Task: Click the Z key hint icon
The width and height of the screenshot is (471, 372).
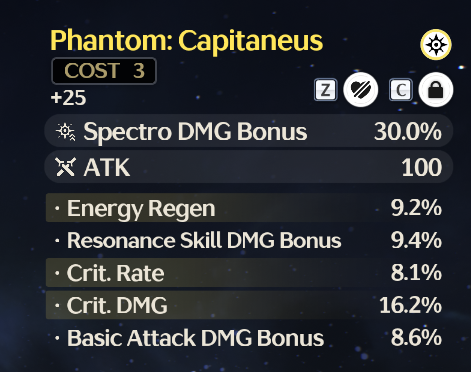Action: pyautogui.click(x=325, y=90)
